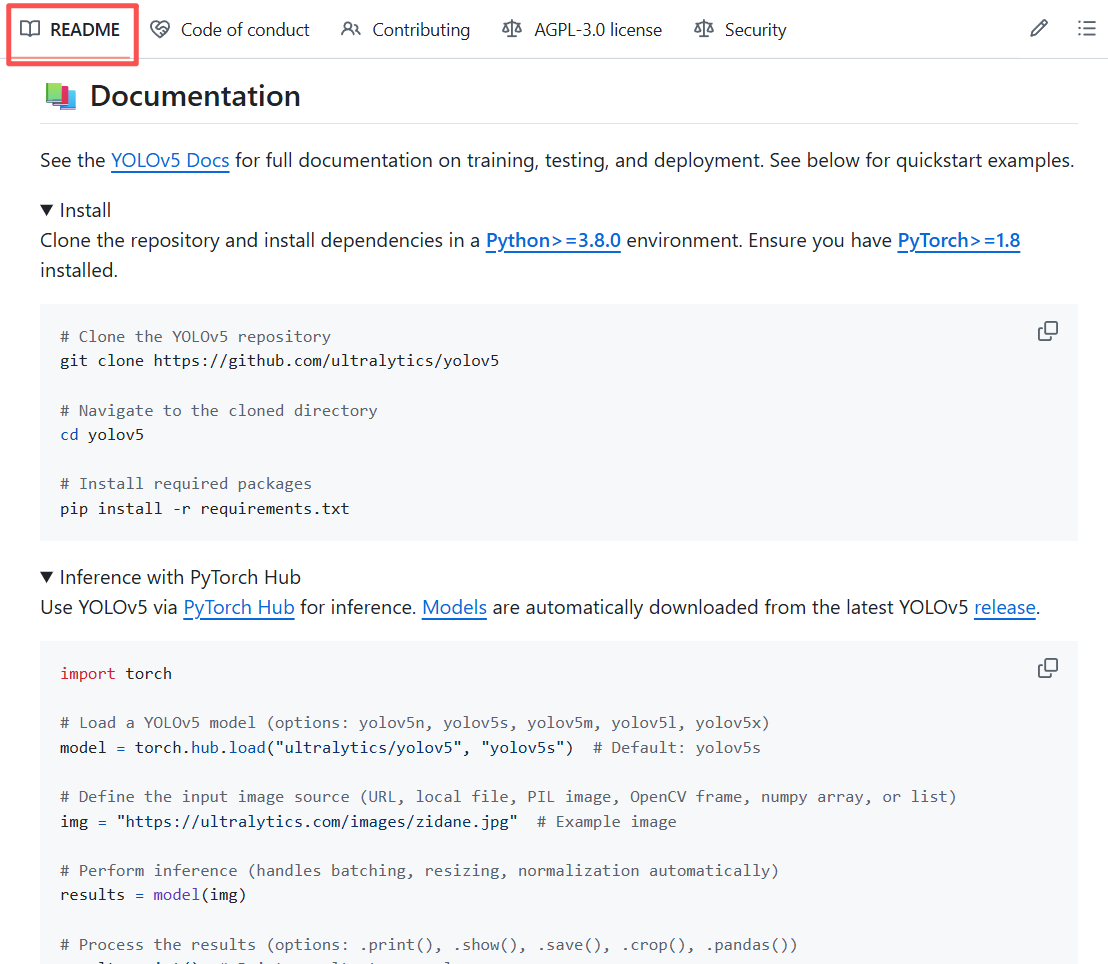Viewport: 1108px width, 964px height.
Task: Click the pip install requirements.txt line
Action: click(205, 508)
